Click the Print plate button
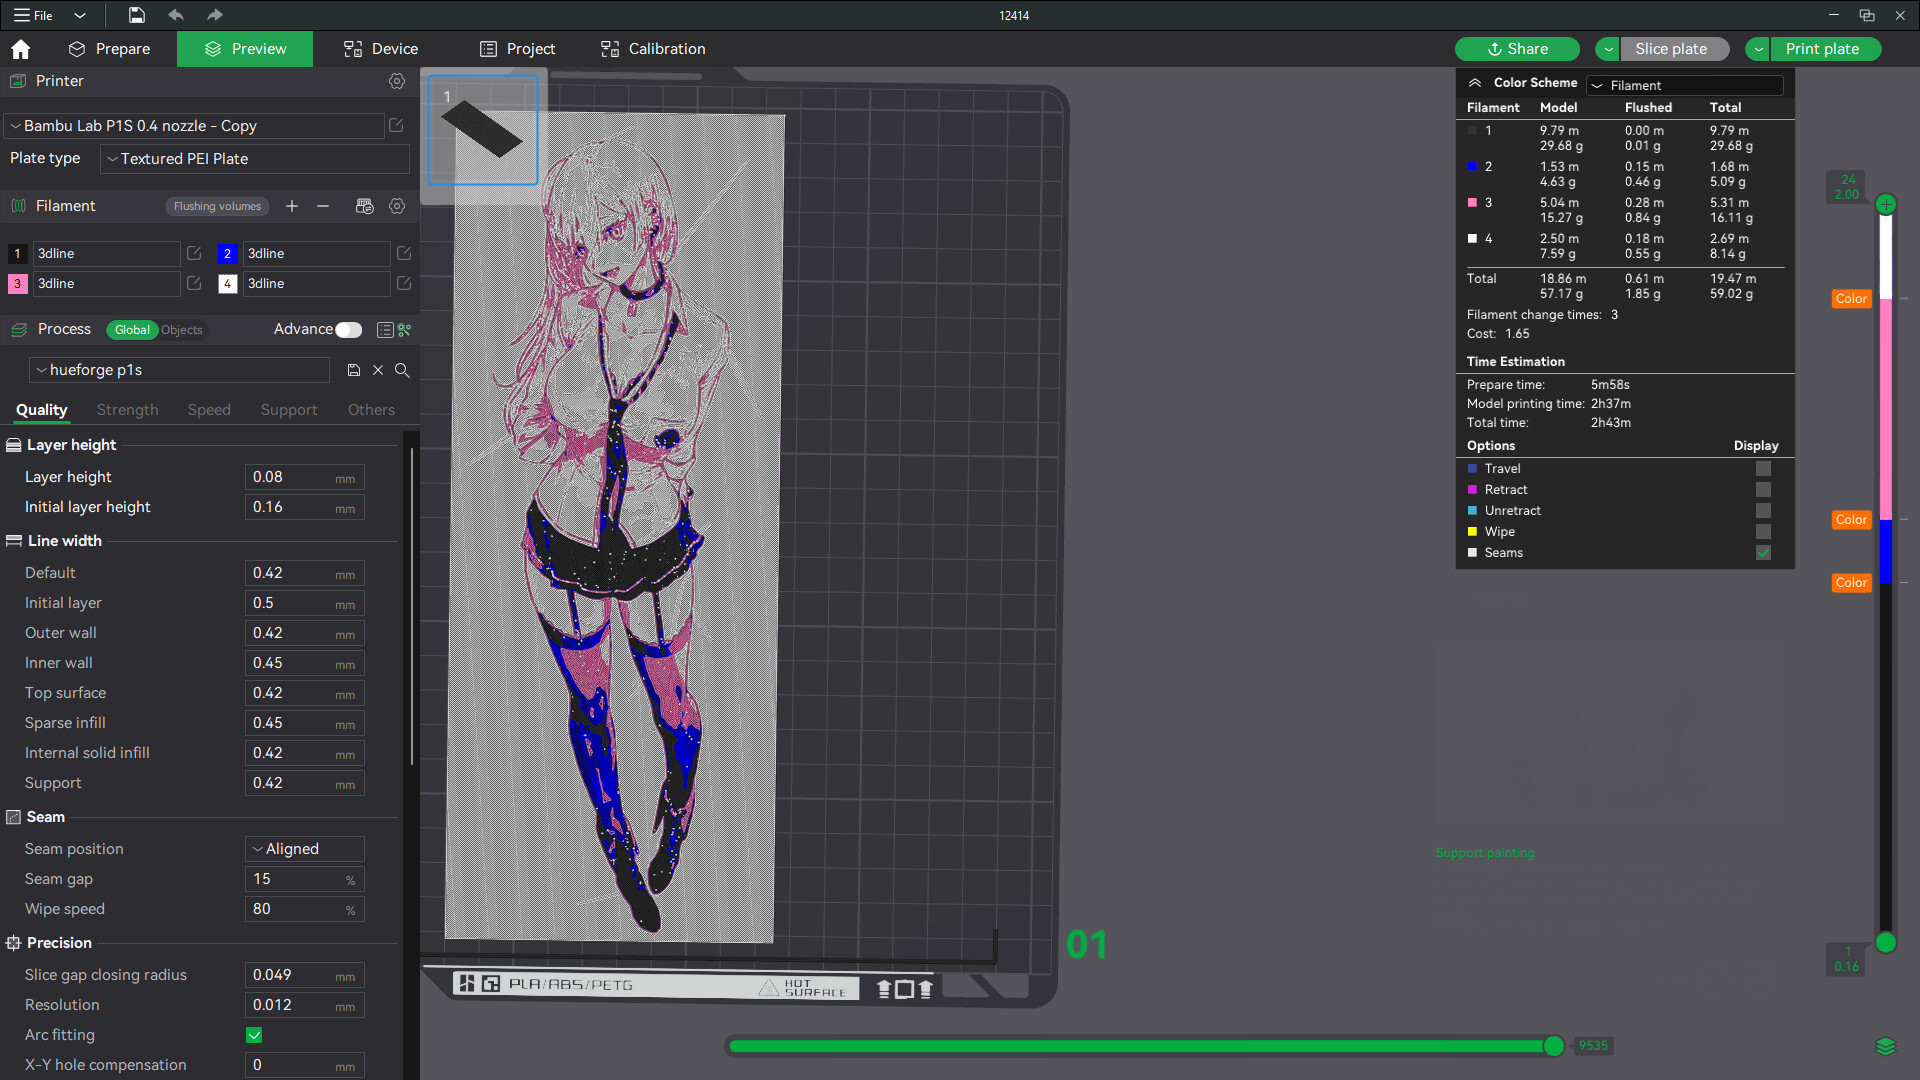The width and height of the screenshot is (1920, 1080). point(1826,49)
